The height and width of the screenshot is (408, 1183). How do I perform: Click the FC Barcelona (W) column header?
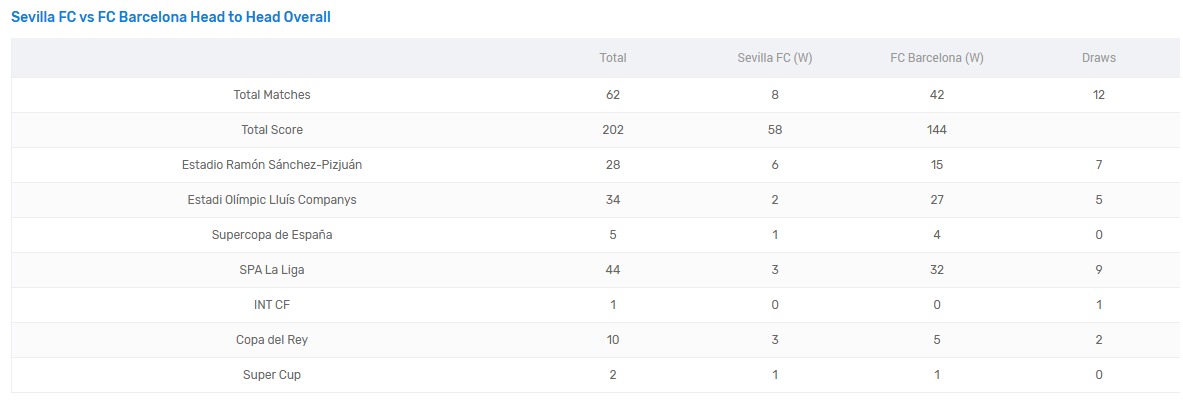click(x=937, y=58)
